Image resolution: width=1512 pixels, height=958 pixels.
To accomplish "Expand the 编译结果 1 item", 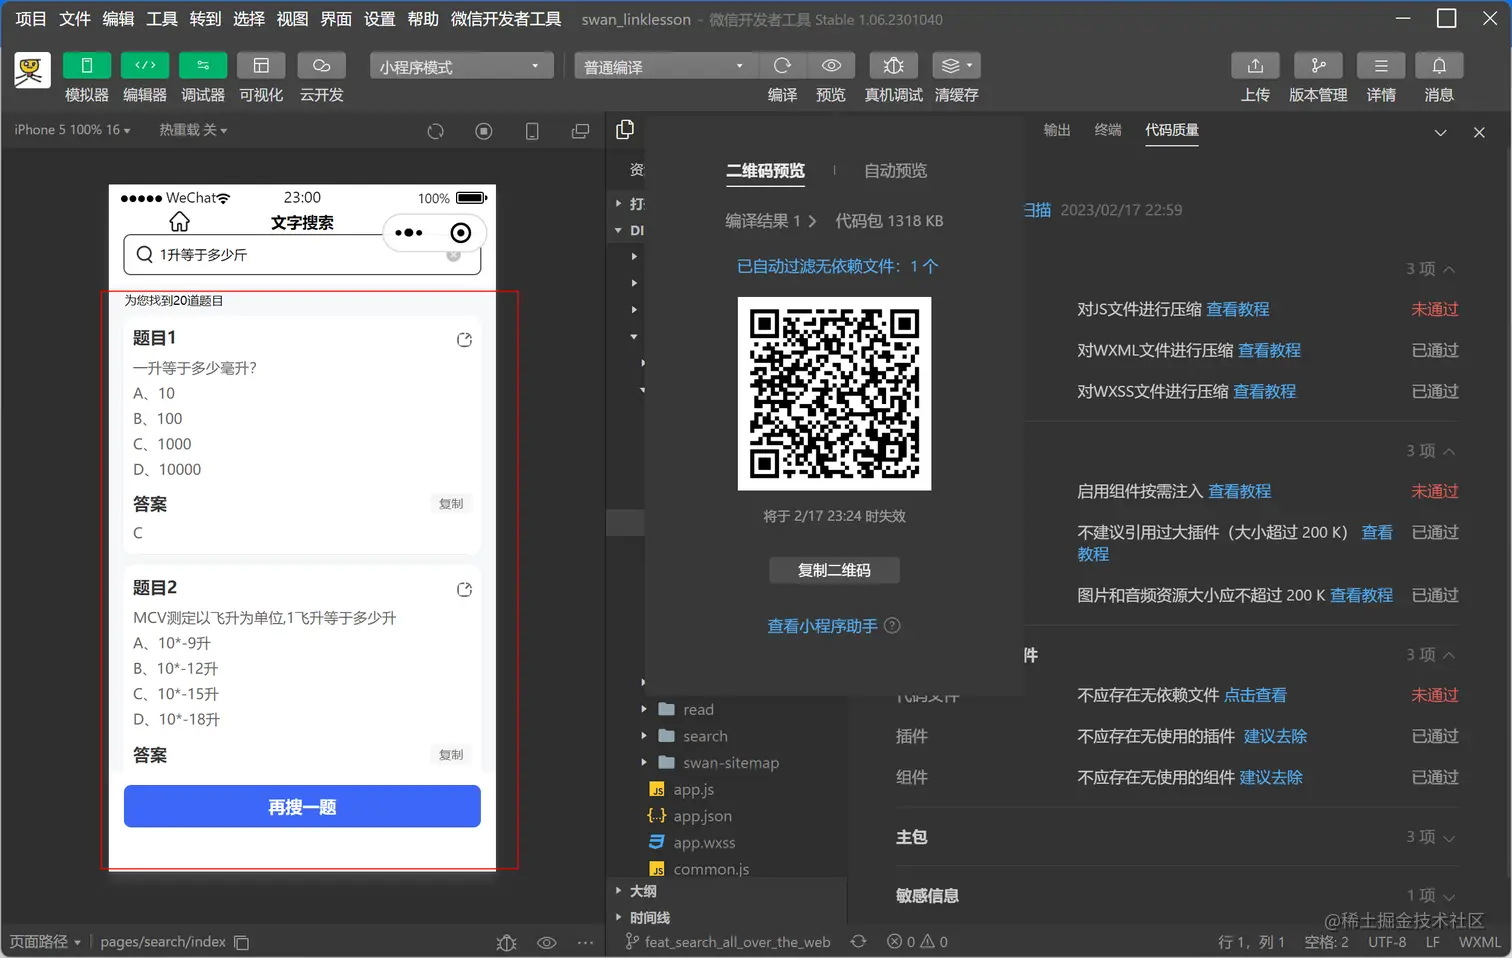I will tap(770, 221).
